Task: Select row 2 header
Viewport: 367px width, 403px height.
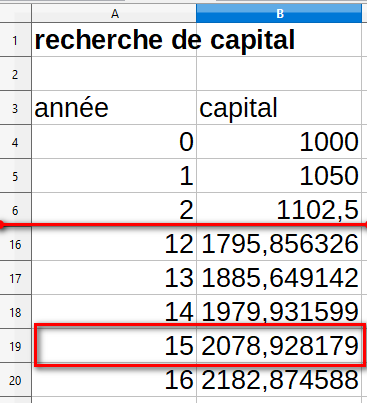Action: tap(15, 74)
